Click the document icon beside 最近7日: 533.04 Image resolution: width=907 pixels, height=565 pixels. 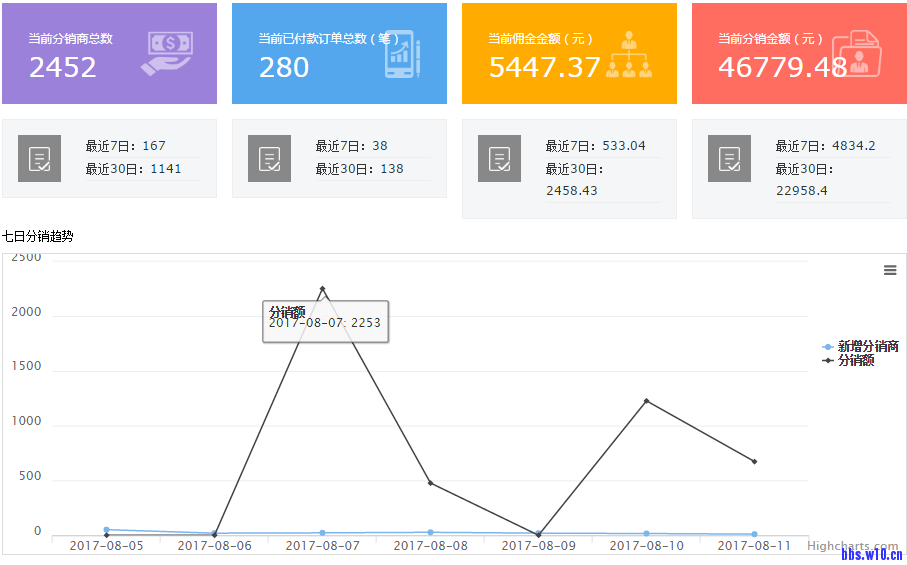click(499, 158)
